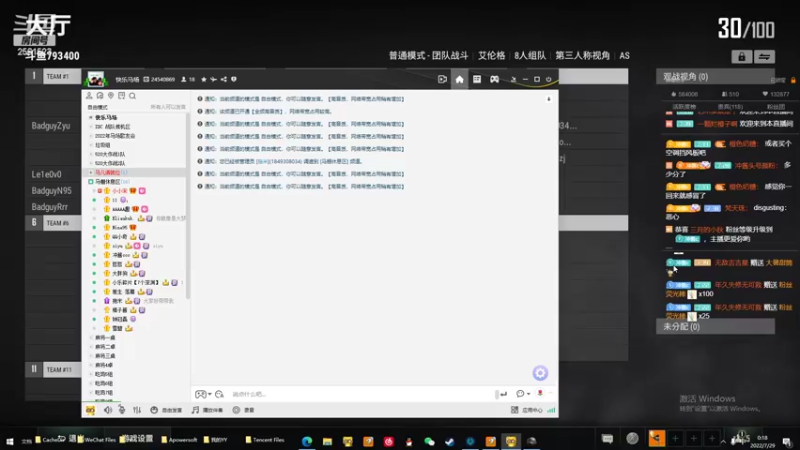The height and width of the screenshot is (450, 800).
Task: Click the chat message input field
Action: pyautogui.click(x=360, y=394)
